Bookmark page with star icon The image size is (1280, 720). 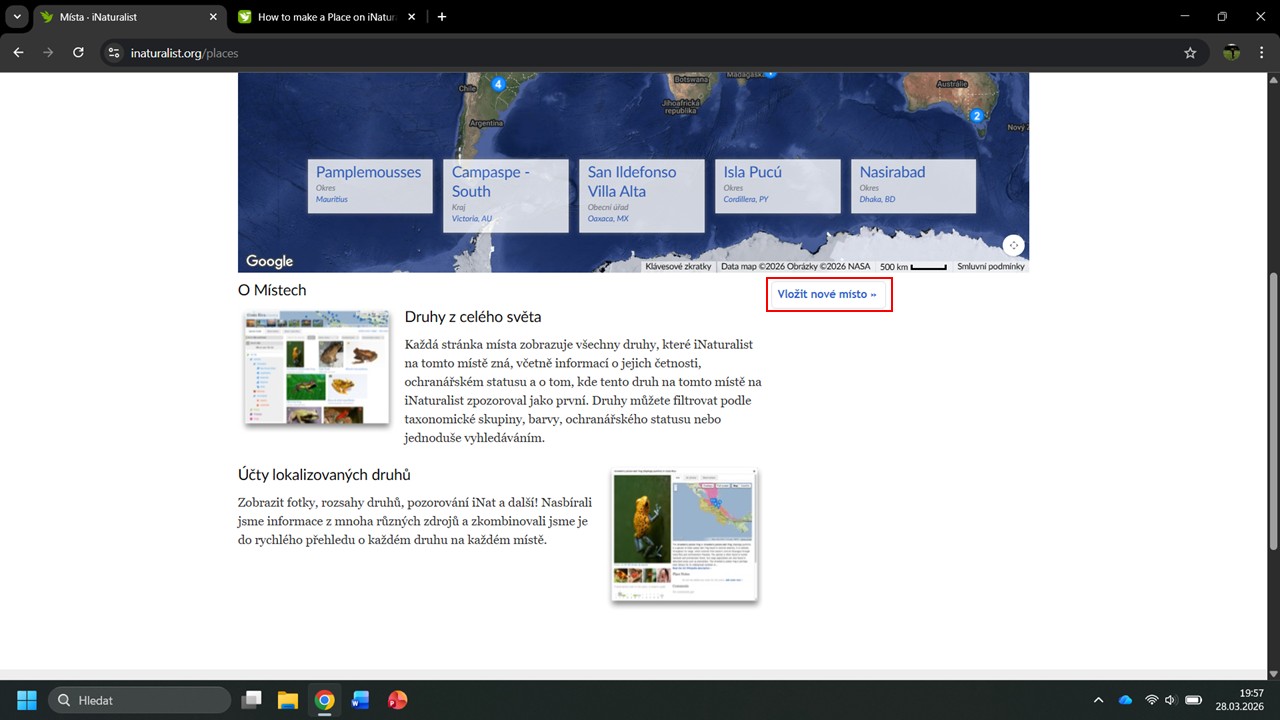pos(1190,53)
